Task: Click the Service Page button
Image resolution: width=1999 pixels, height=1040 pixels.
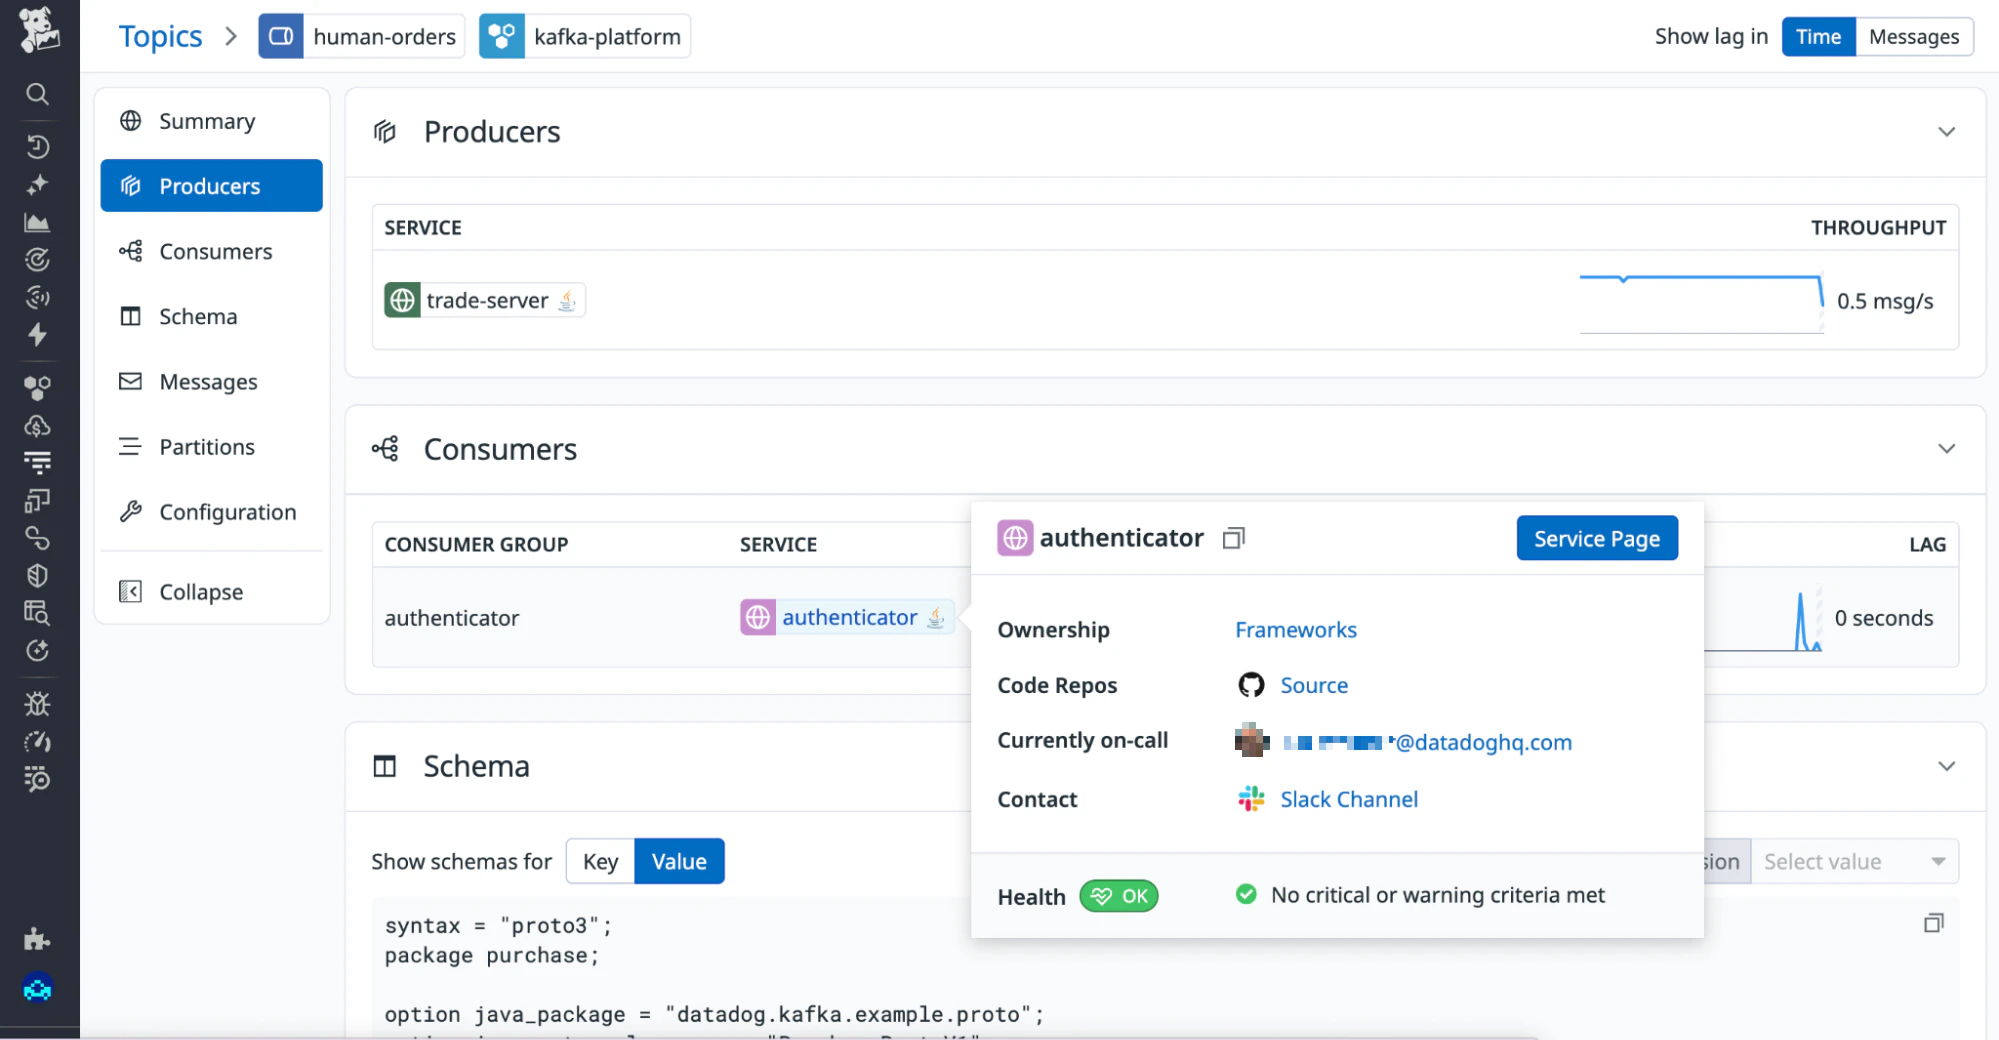Action: pos(1596,539)
